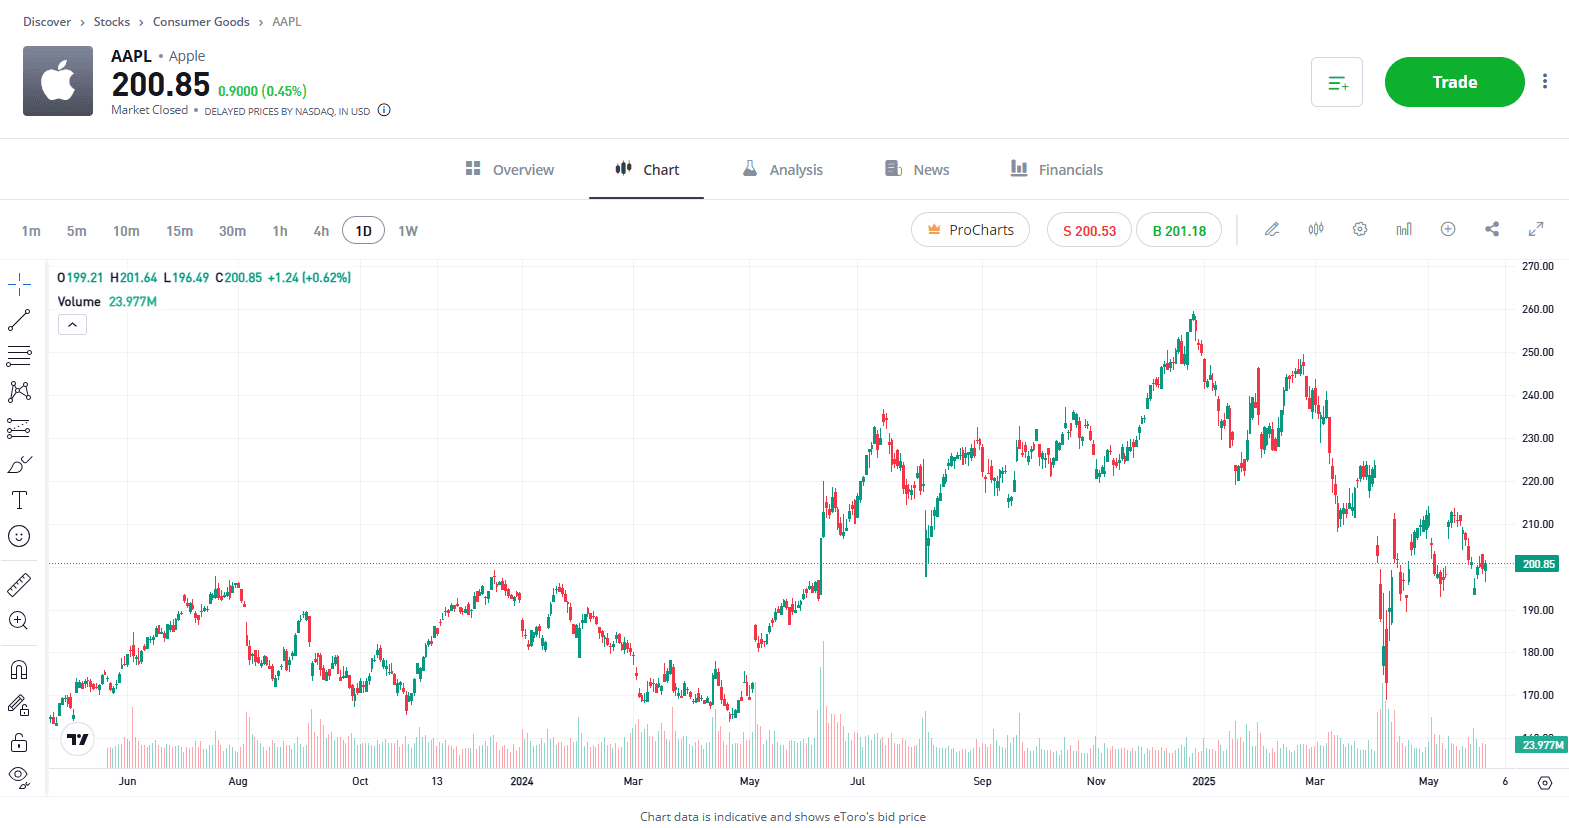Select the text annotation tool

(x=19, y=500)
